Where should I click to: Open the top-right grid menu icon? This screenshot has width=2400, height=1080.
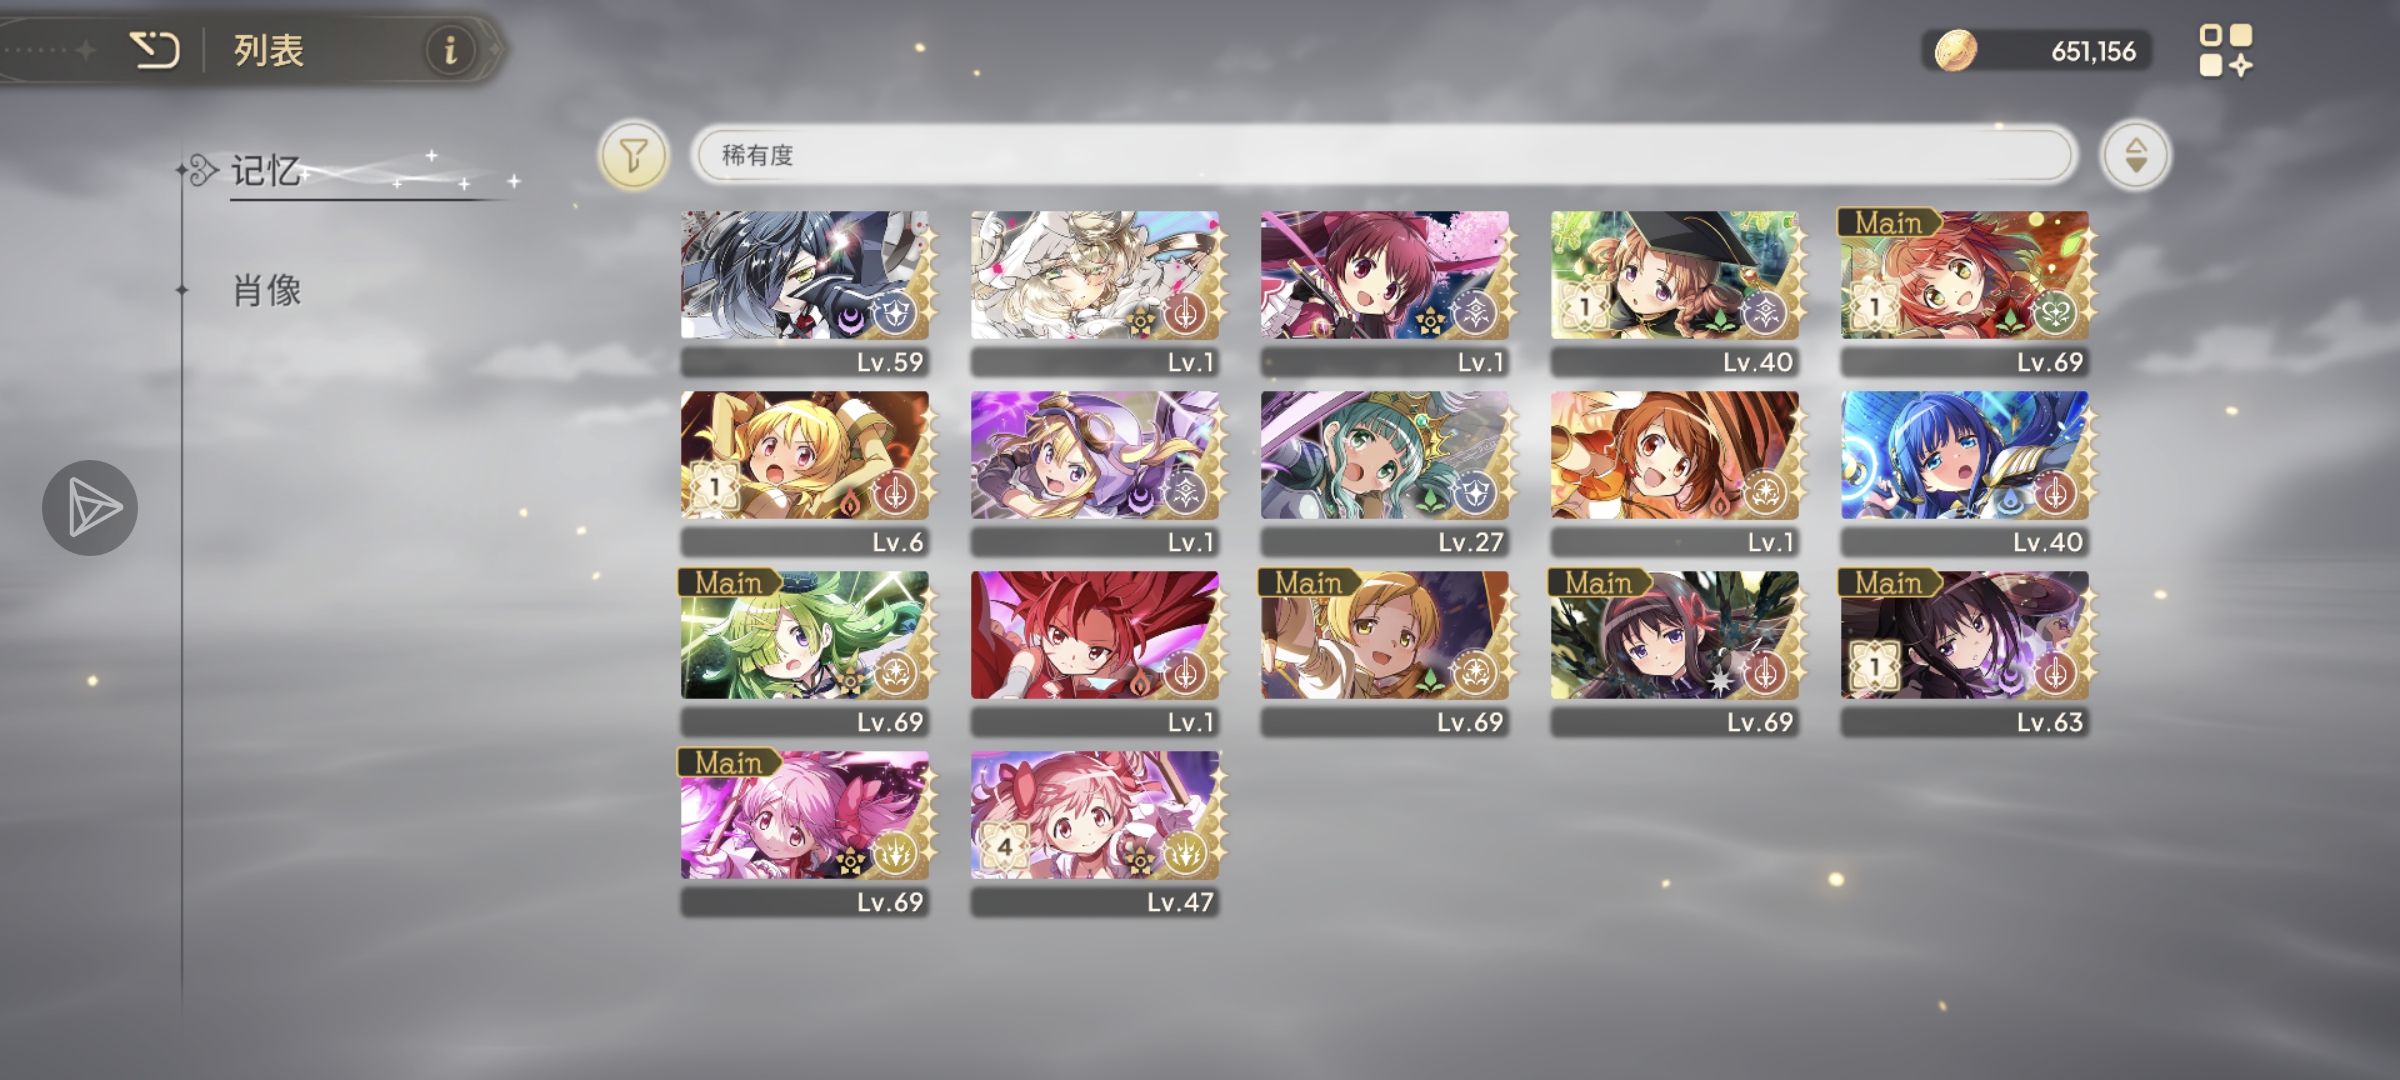point(2226,50)
